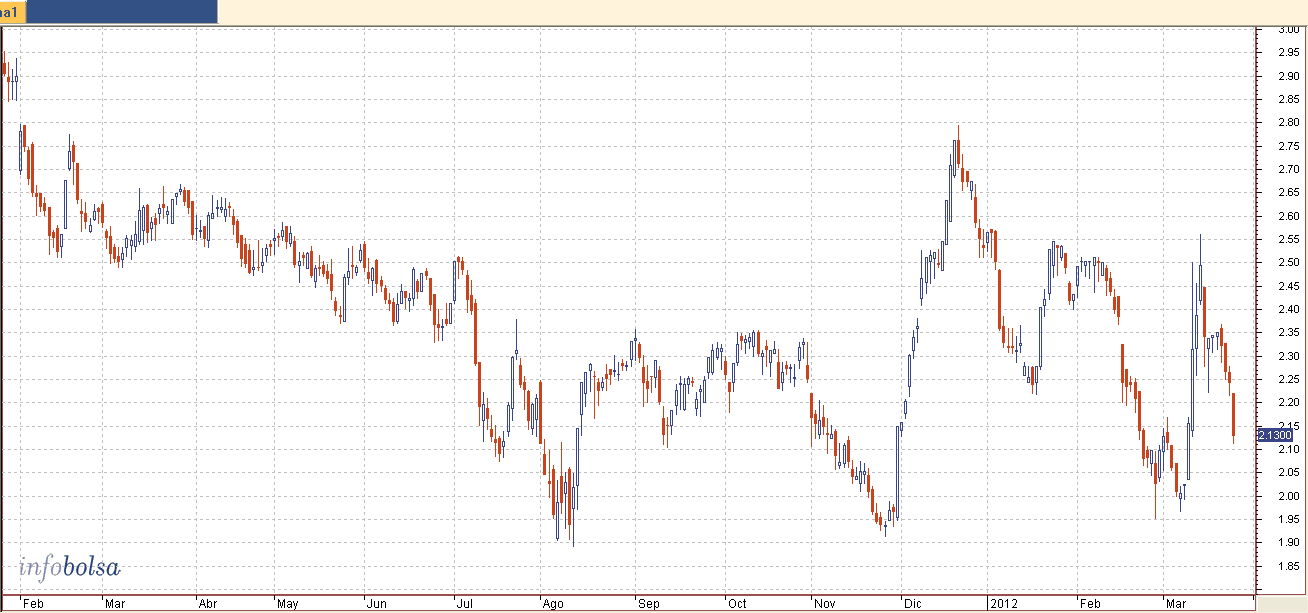
Task: Click the May month label
Action: point(288,604)
